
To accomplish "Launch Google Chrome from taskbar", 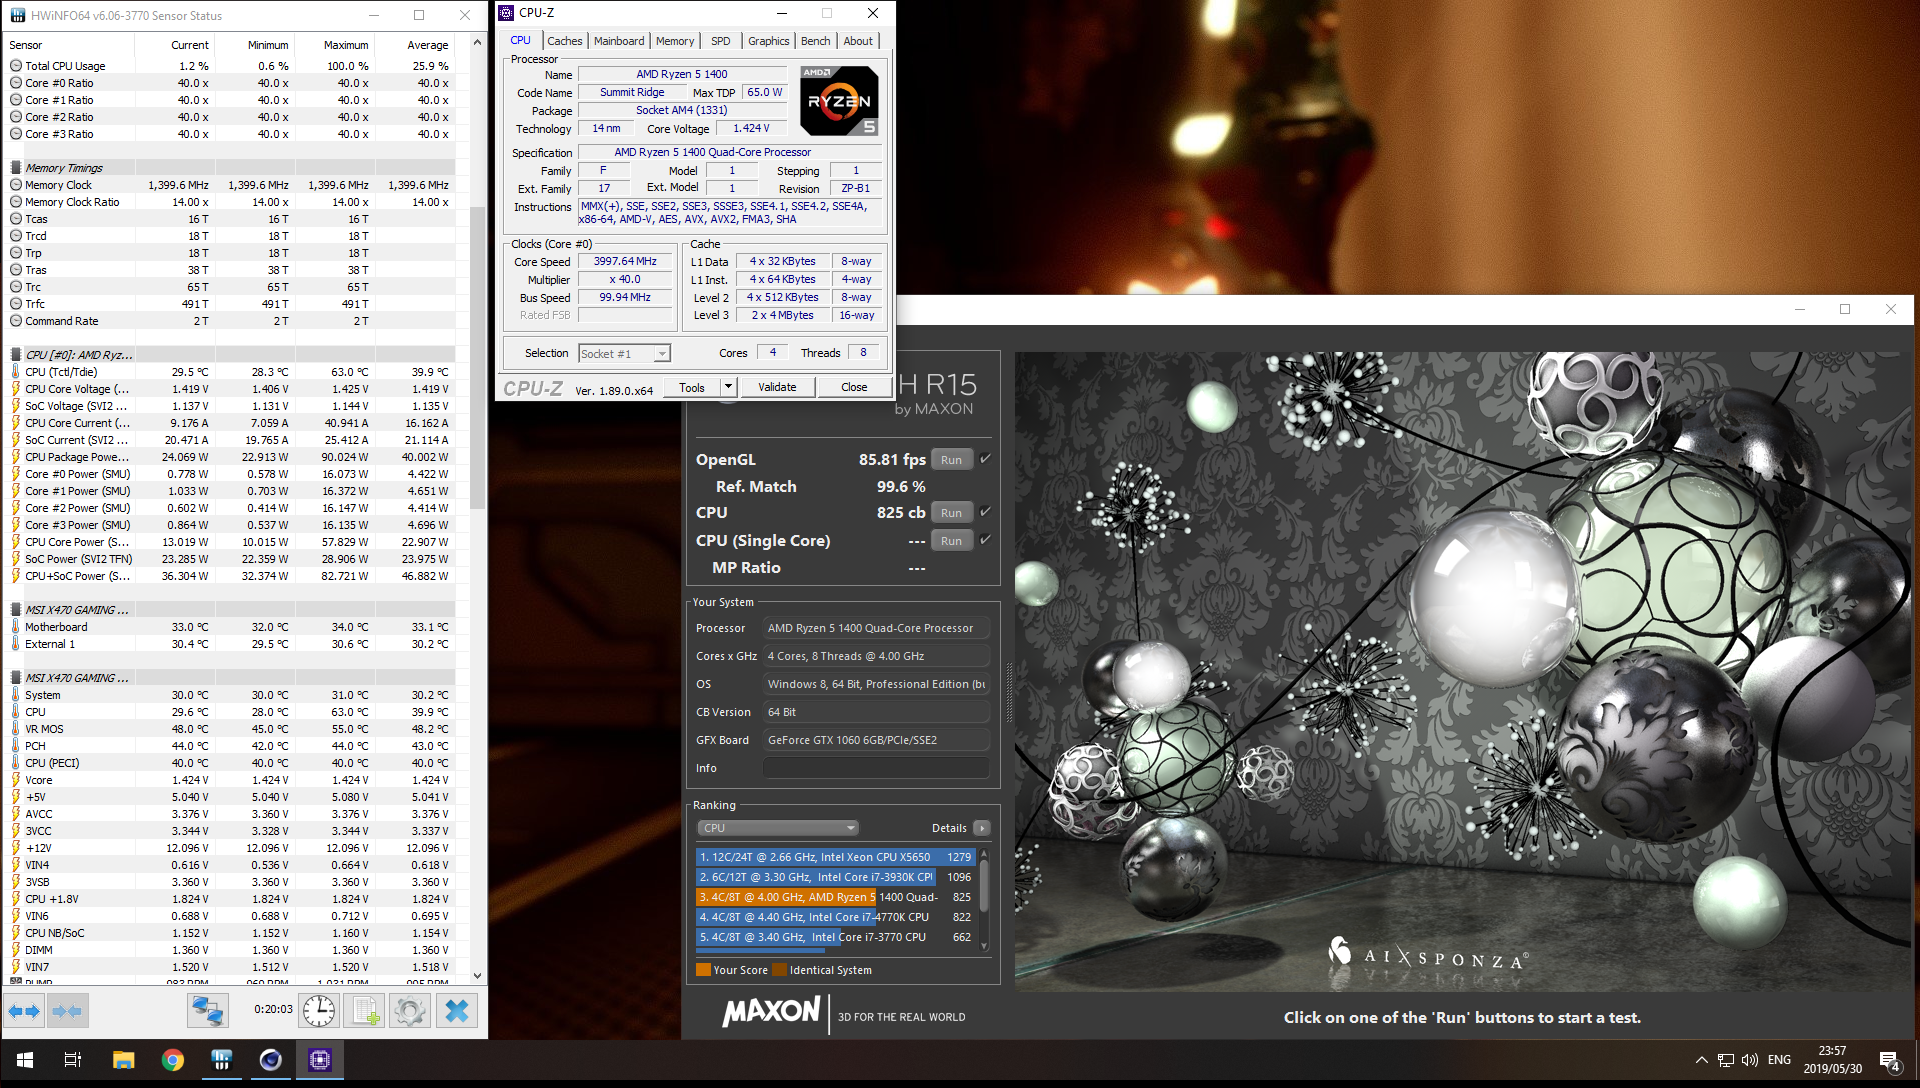I will coord(173,1060).
